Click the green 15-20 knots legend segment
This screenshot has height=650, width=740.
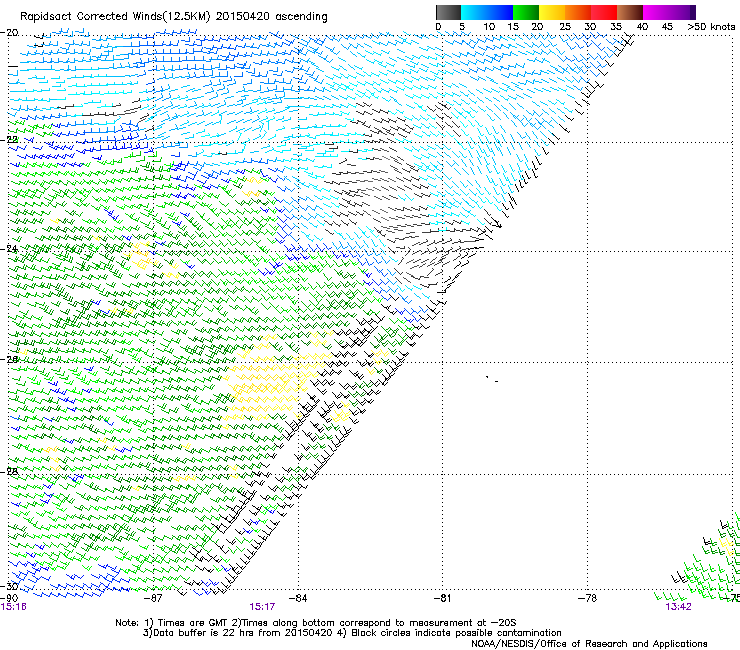click(526, 12)
